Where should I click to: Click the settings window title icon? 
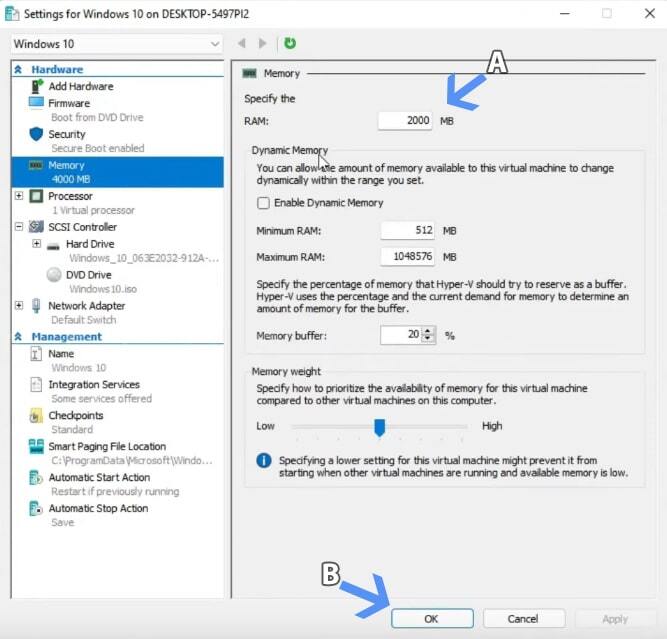(x=11, y=14)
